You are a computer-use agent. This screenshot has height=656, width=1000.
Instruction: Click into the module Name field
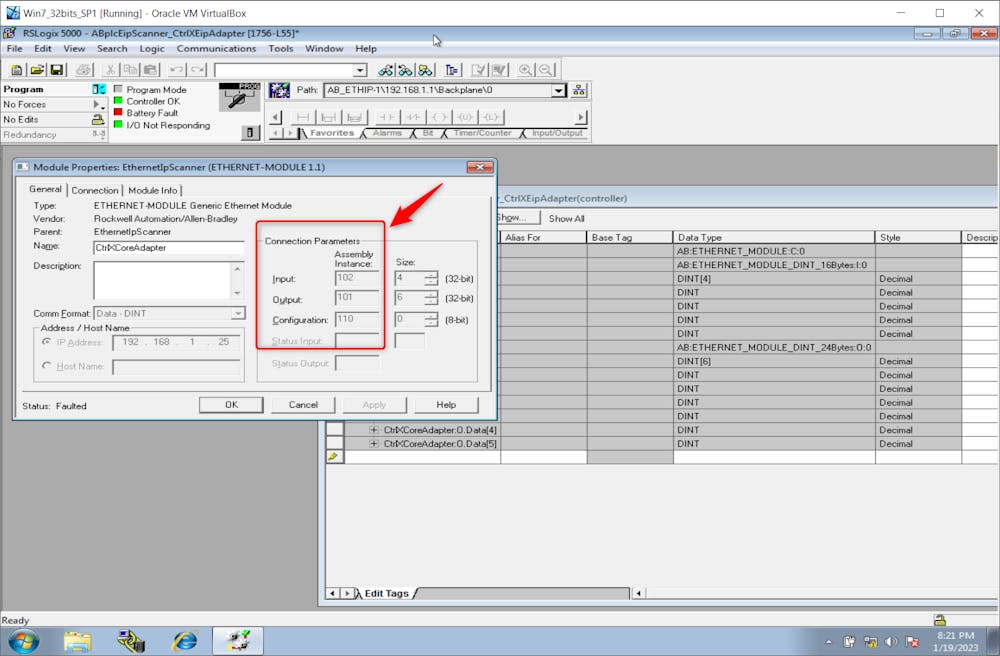168,247
